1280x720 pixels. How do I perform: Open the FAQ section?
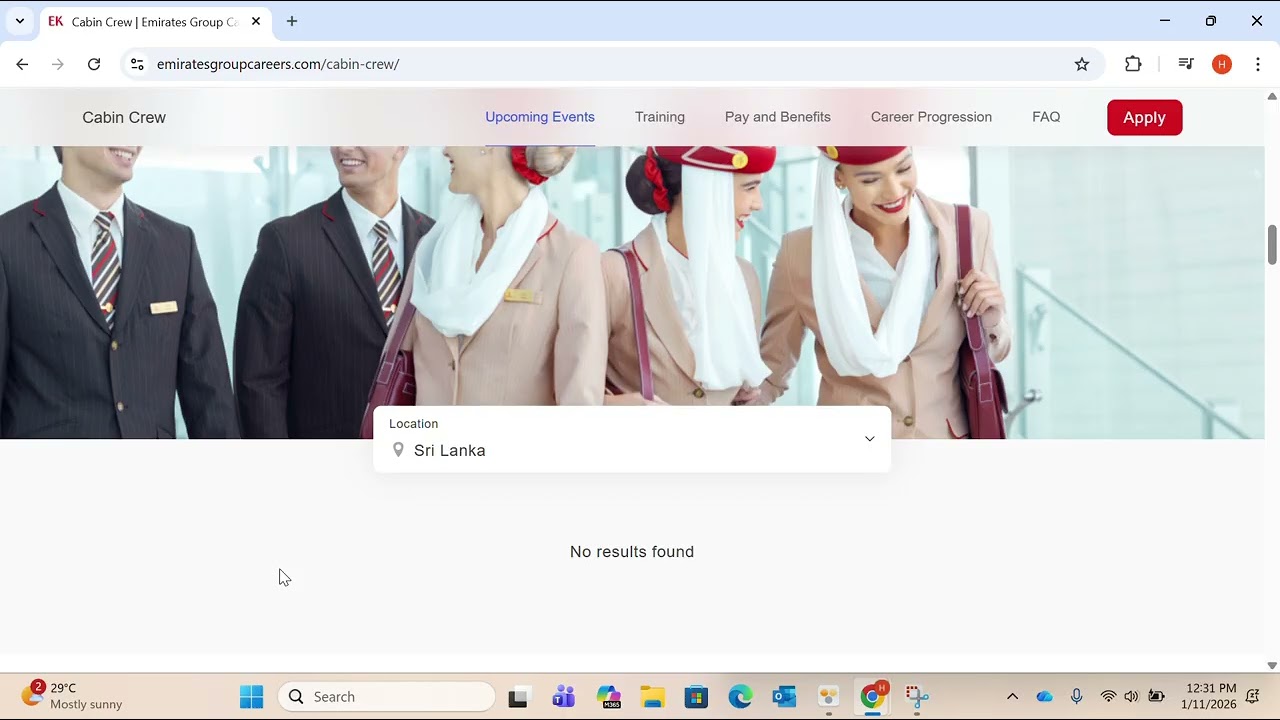1046,117
